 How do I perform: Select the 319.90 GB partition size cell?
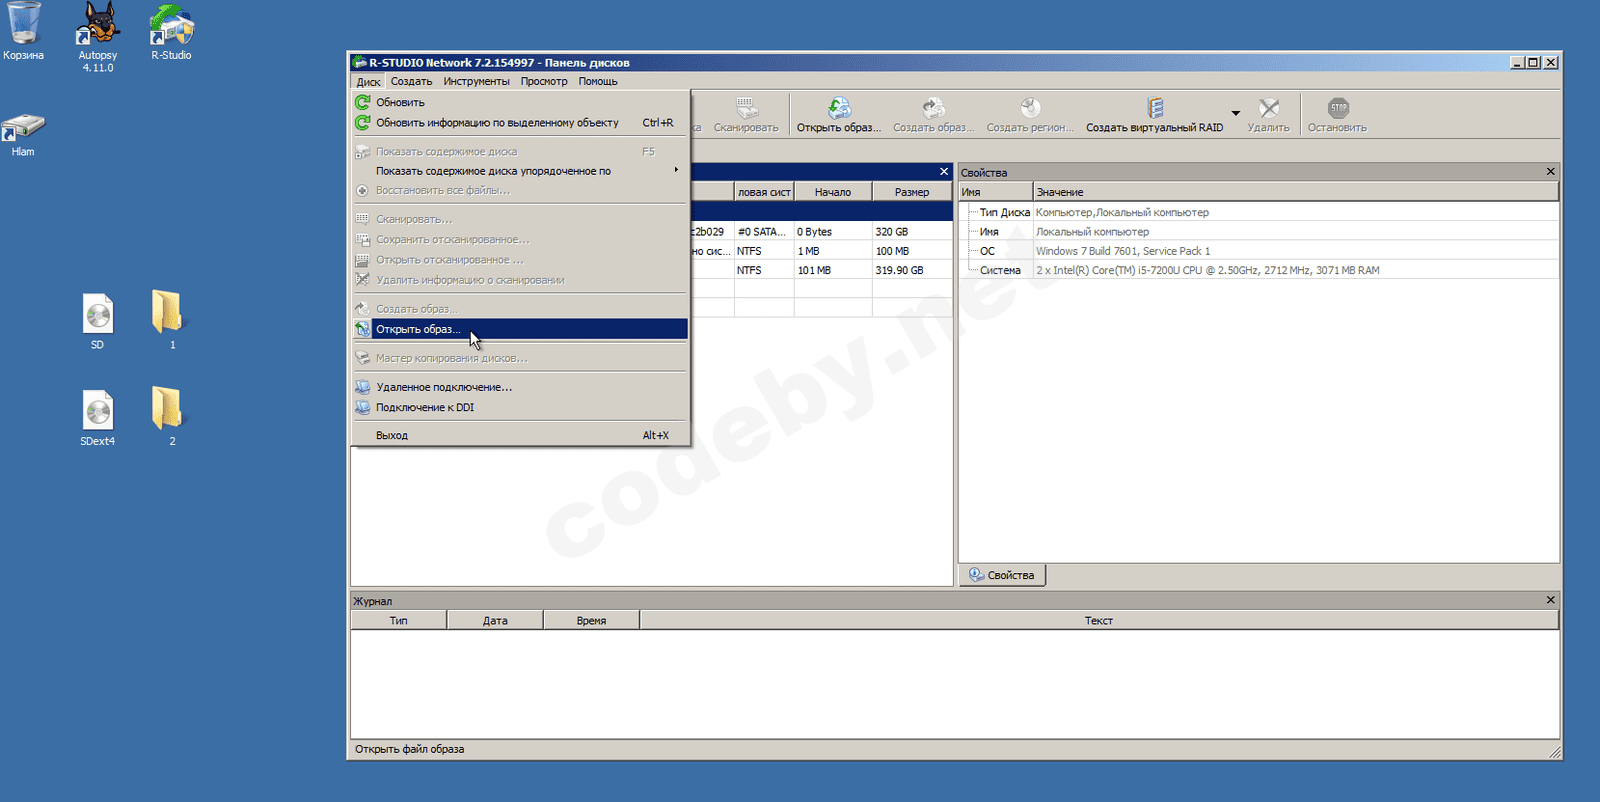tap(912, 270)
